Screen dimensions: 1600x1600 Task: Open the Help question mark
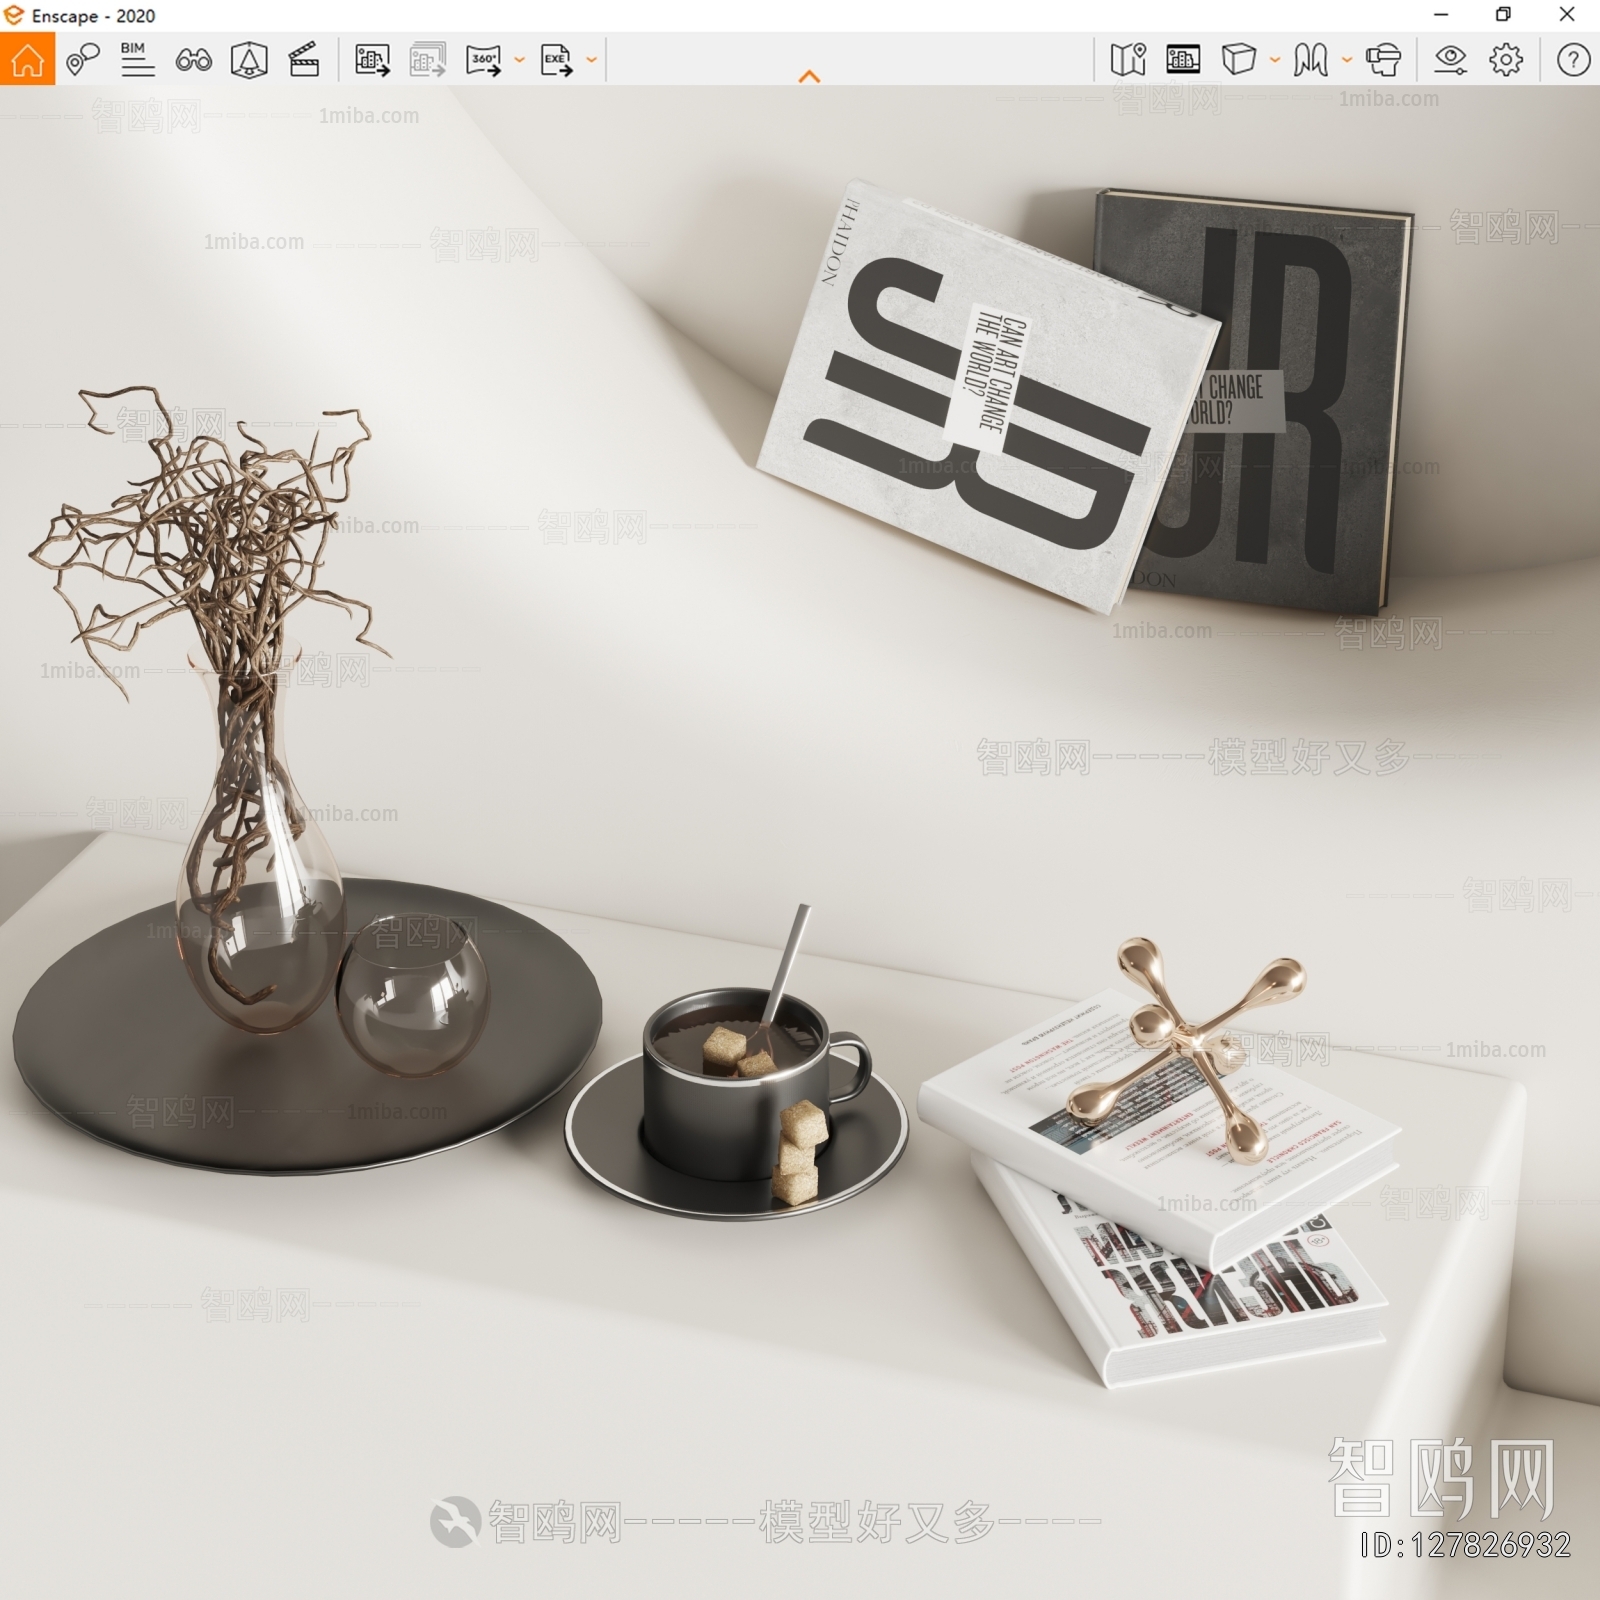[x=1573, y=60]
